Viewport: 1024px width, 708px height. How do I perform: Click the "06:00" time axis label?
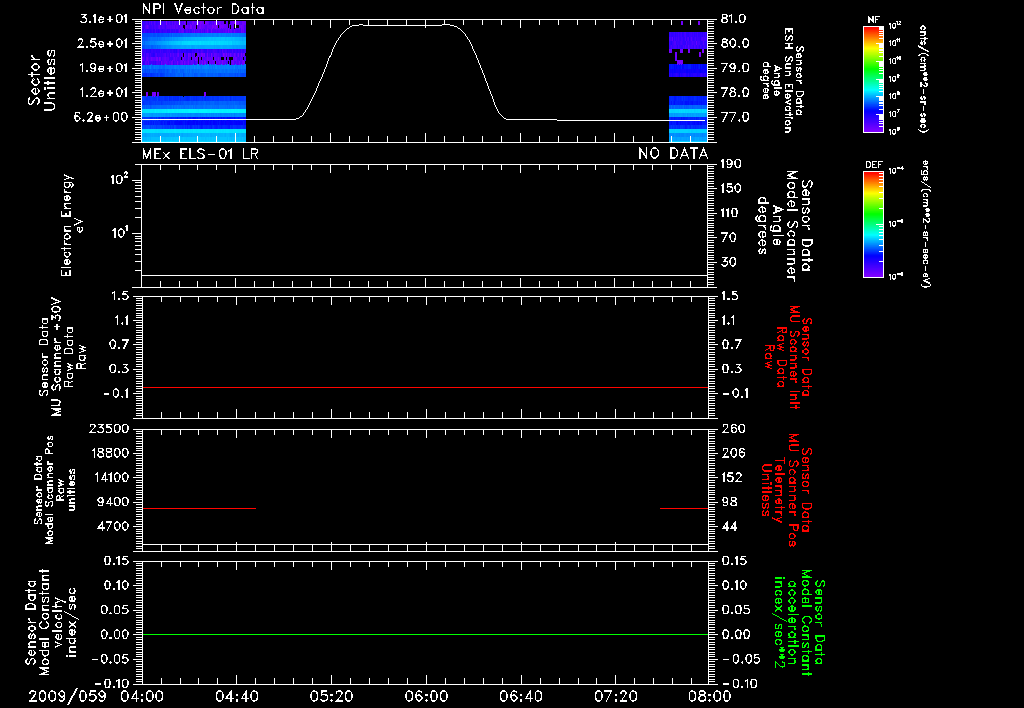click(x=426, y=696)
